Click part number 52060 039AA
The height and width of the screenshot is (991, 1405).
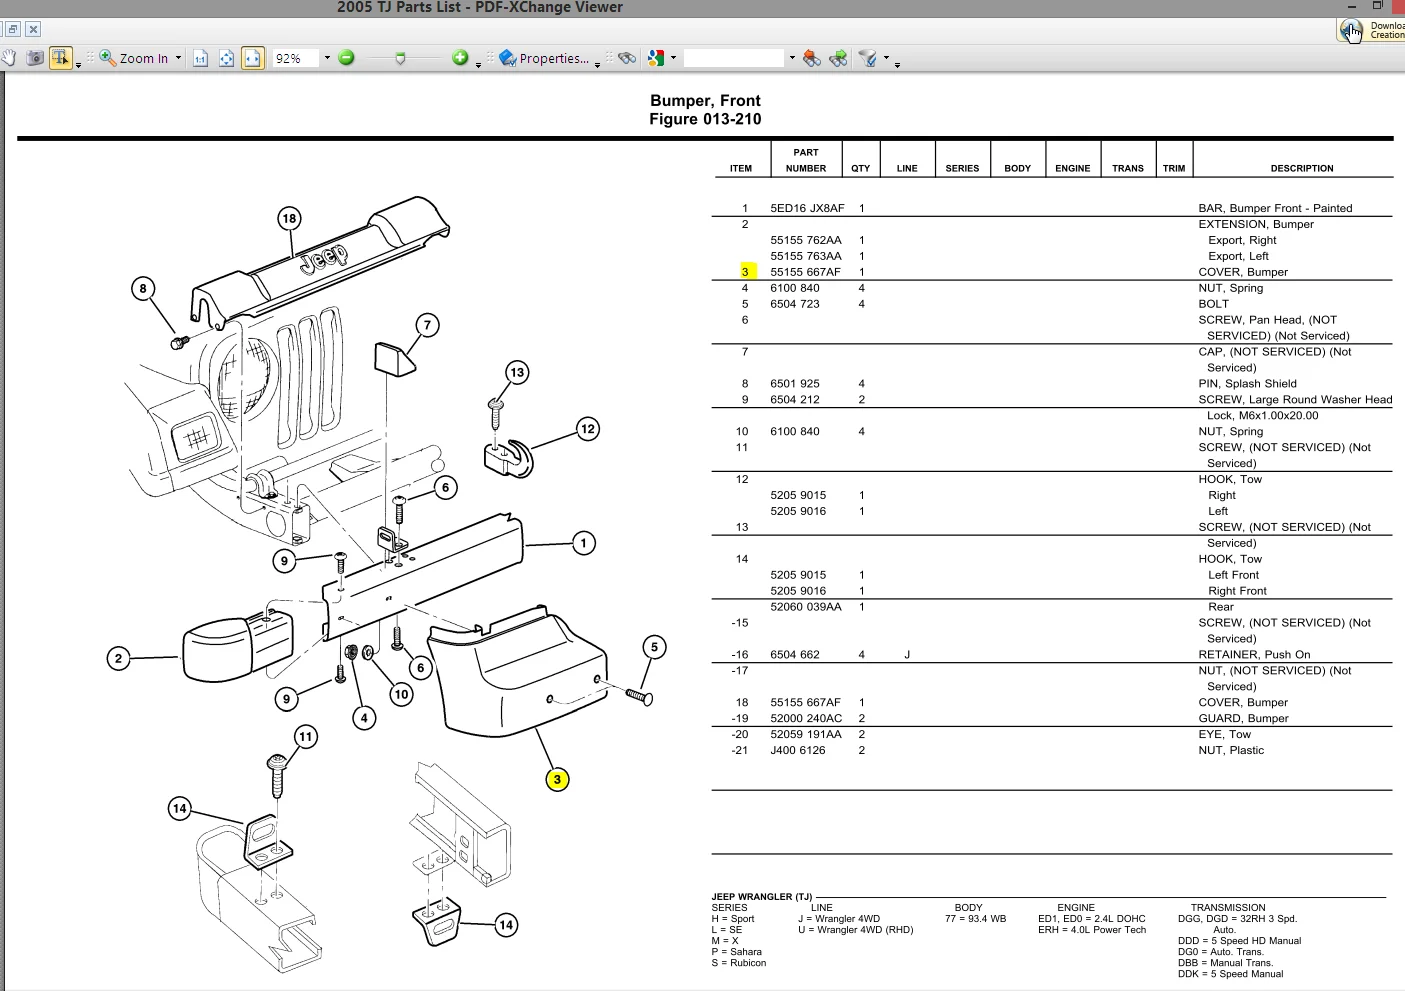(806, 607)
